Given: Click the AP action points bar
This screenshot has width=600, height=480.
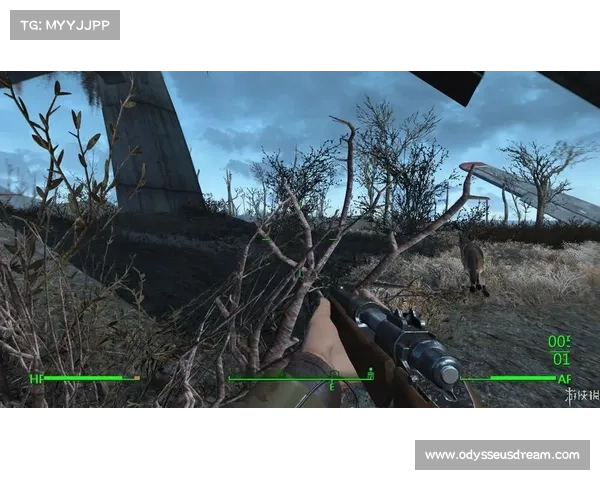Looking at the screenshot, I should (522, 378).
